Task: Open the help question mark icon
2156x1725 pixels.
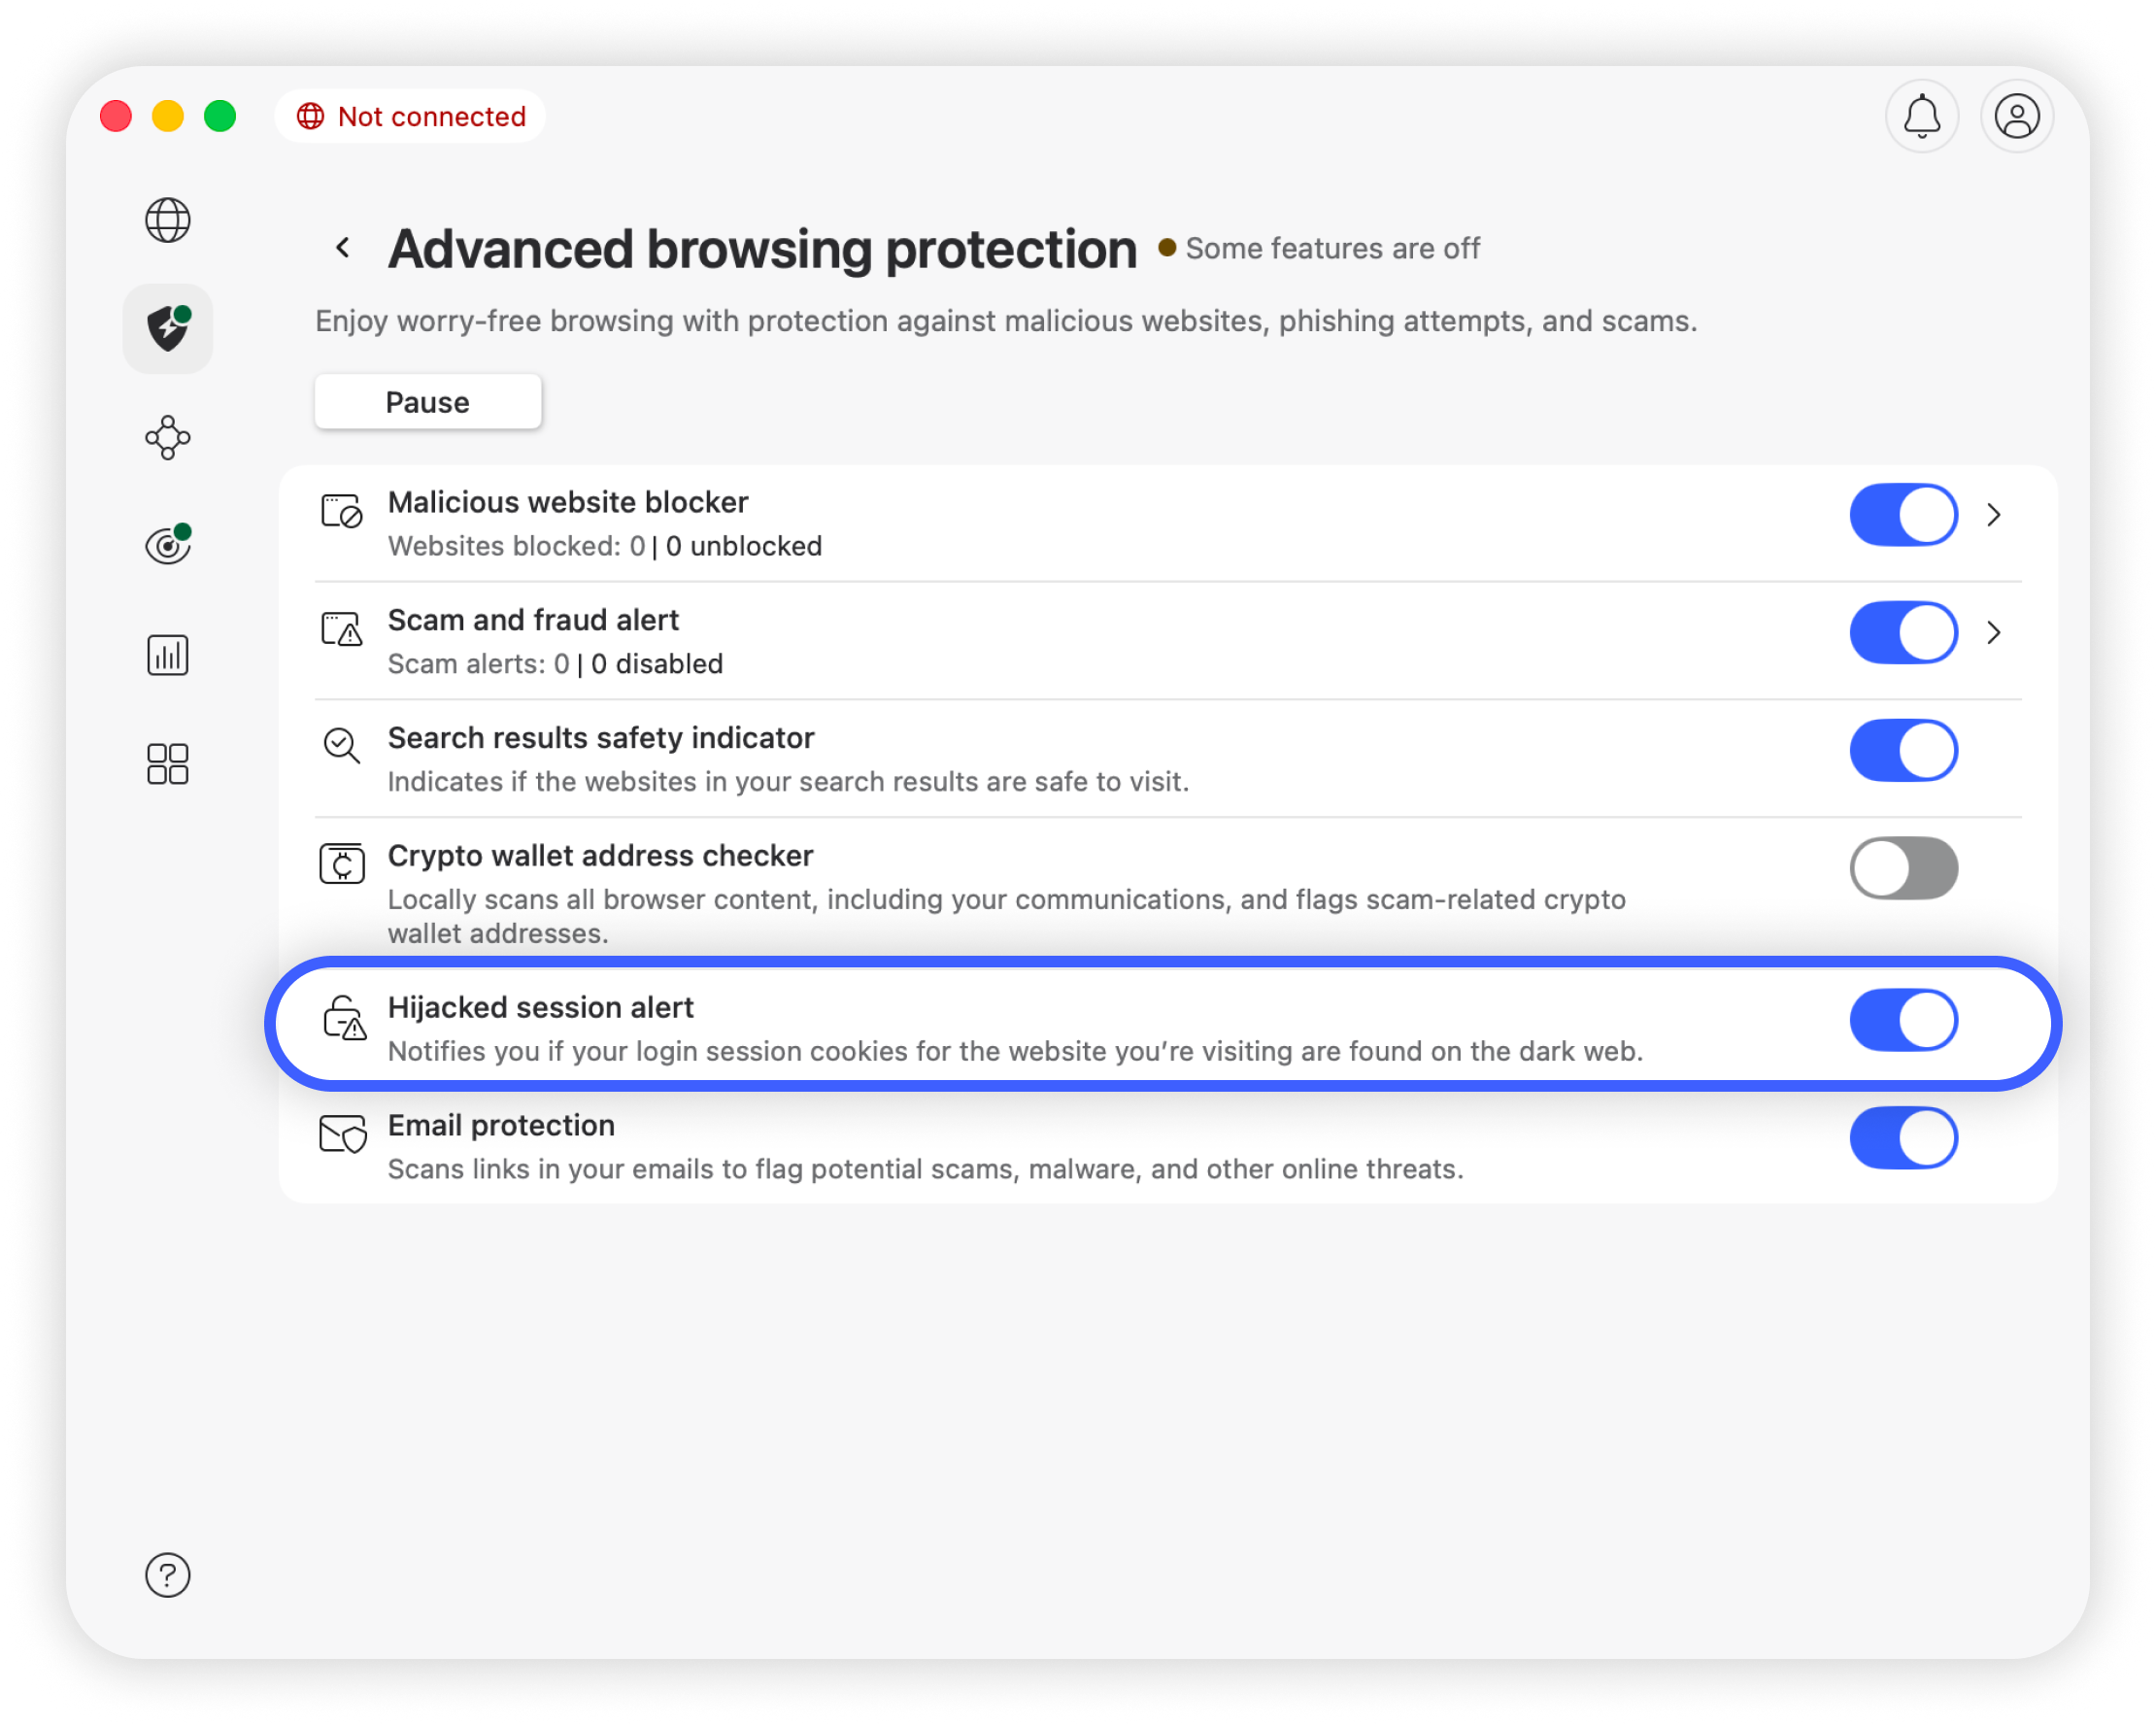Action: coord(167,1575)
